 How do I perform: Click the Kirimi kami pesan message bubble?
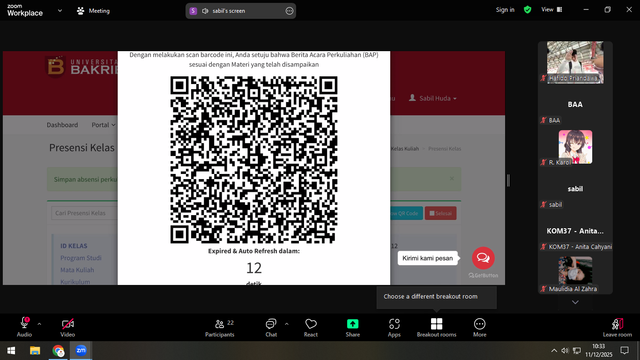tap(427, 258)
